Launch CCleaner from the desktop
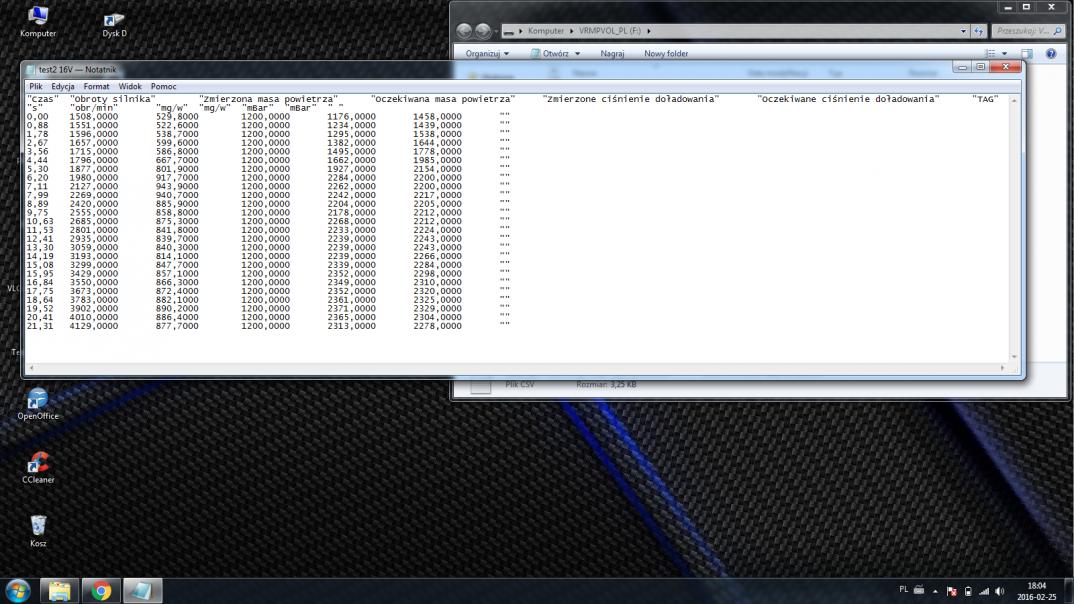Image resolution: width=1074 pixels, height=604 pixels. click(x=38, y=468)
